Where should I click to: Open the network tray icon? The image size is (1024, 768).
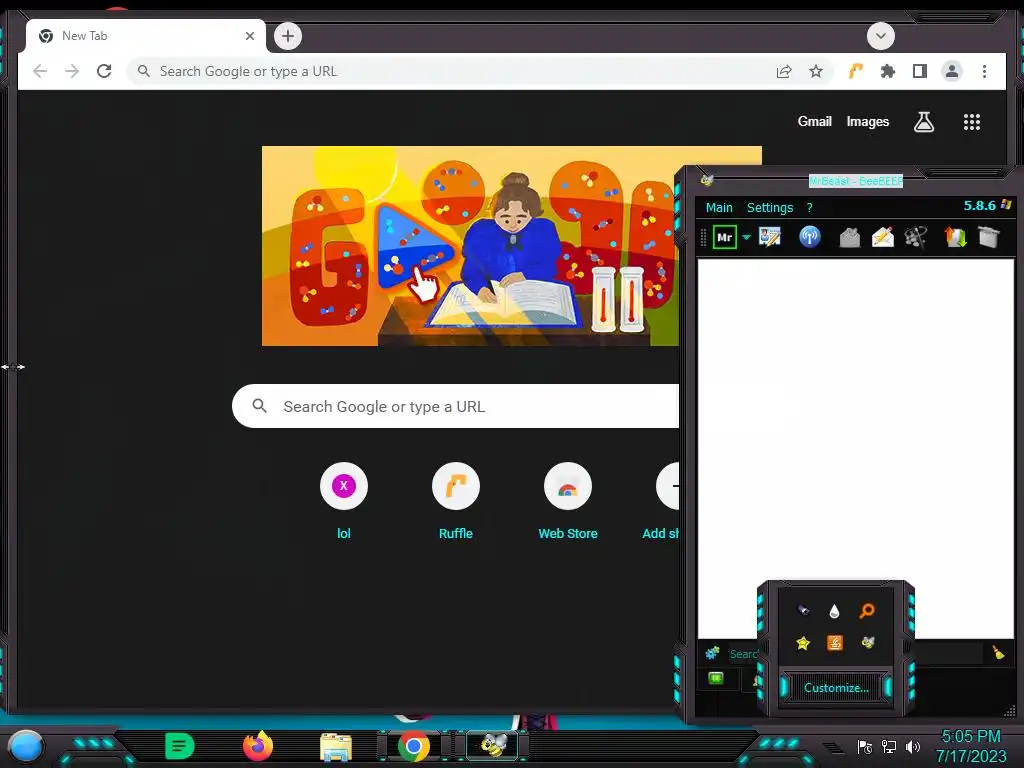(889, 746)
